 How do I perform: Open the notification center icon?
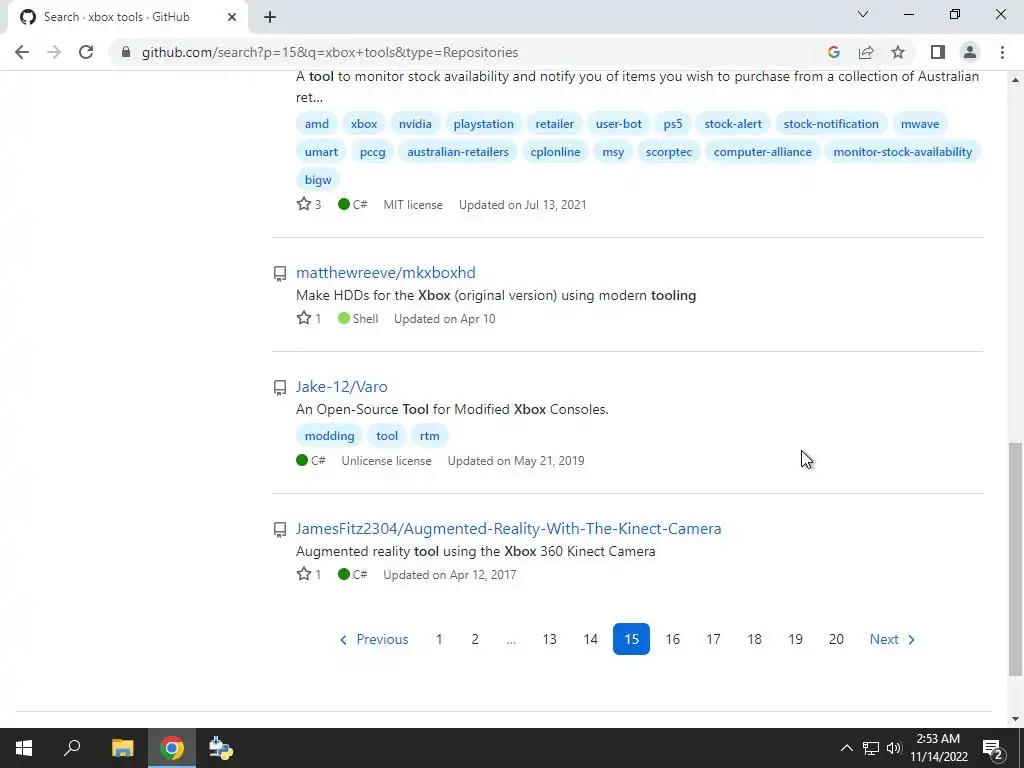[993, 748]
